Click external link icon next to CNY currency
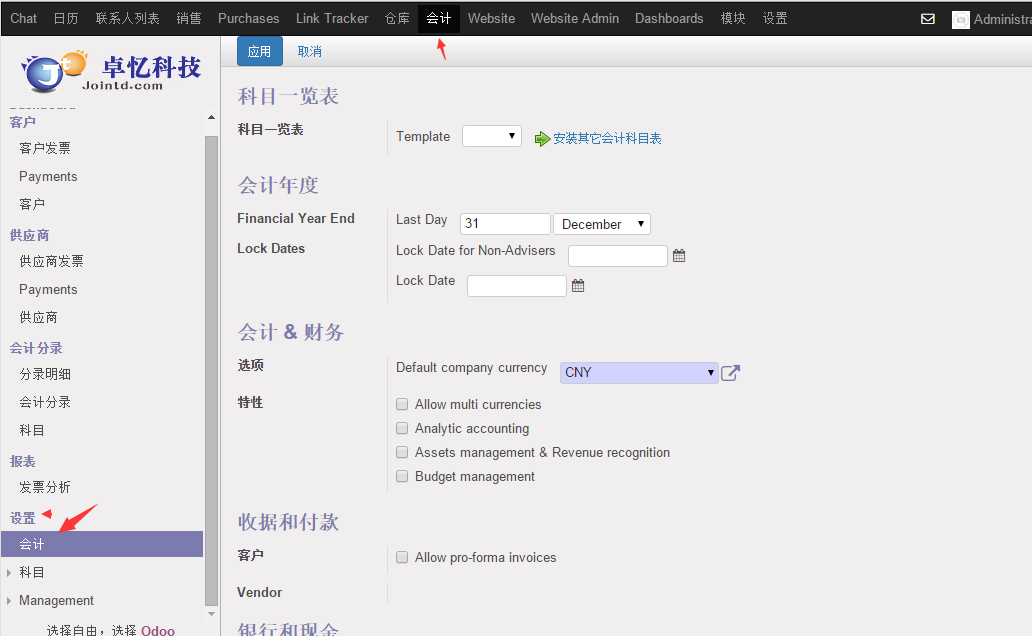1032x636 pixels. tap(731, 373)
